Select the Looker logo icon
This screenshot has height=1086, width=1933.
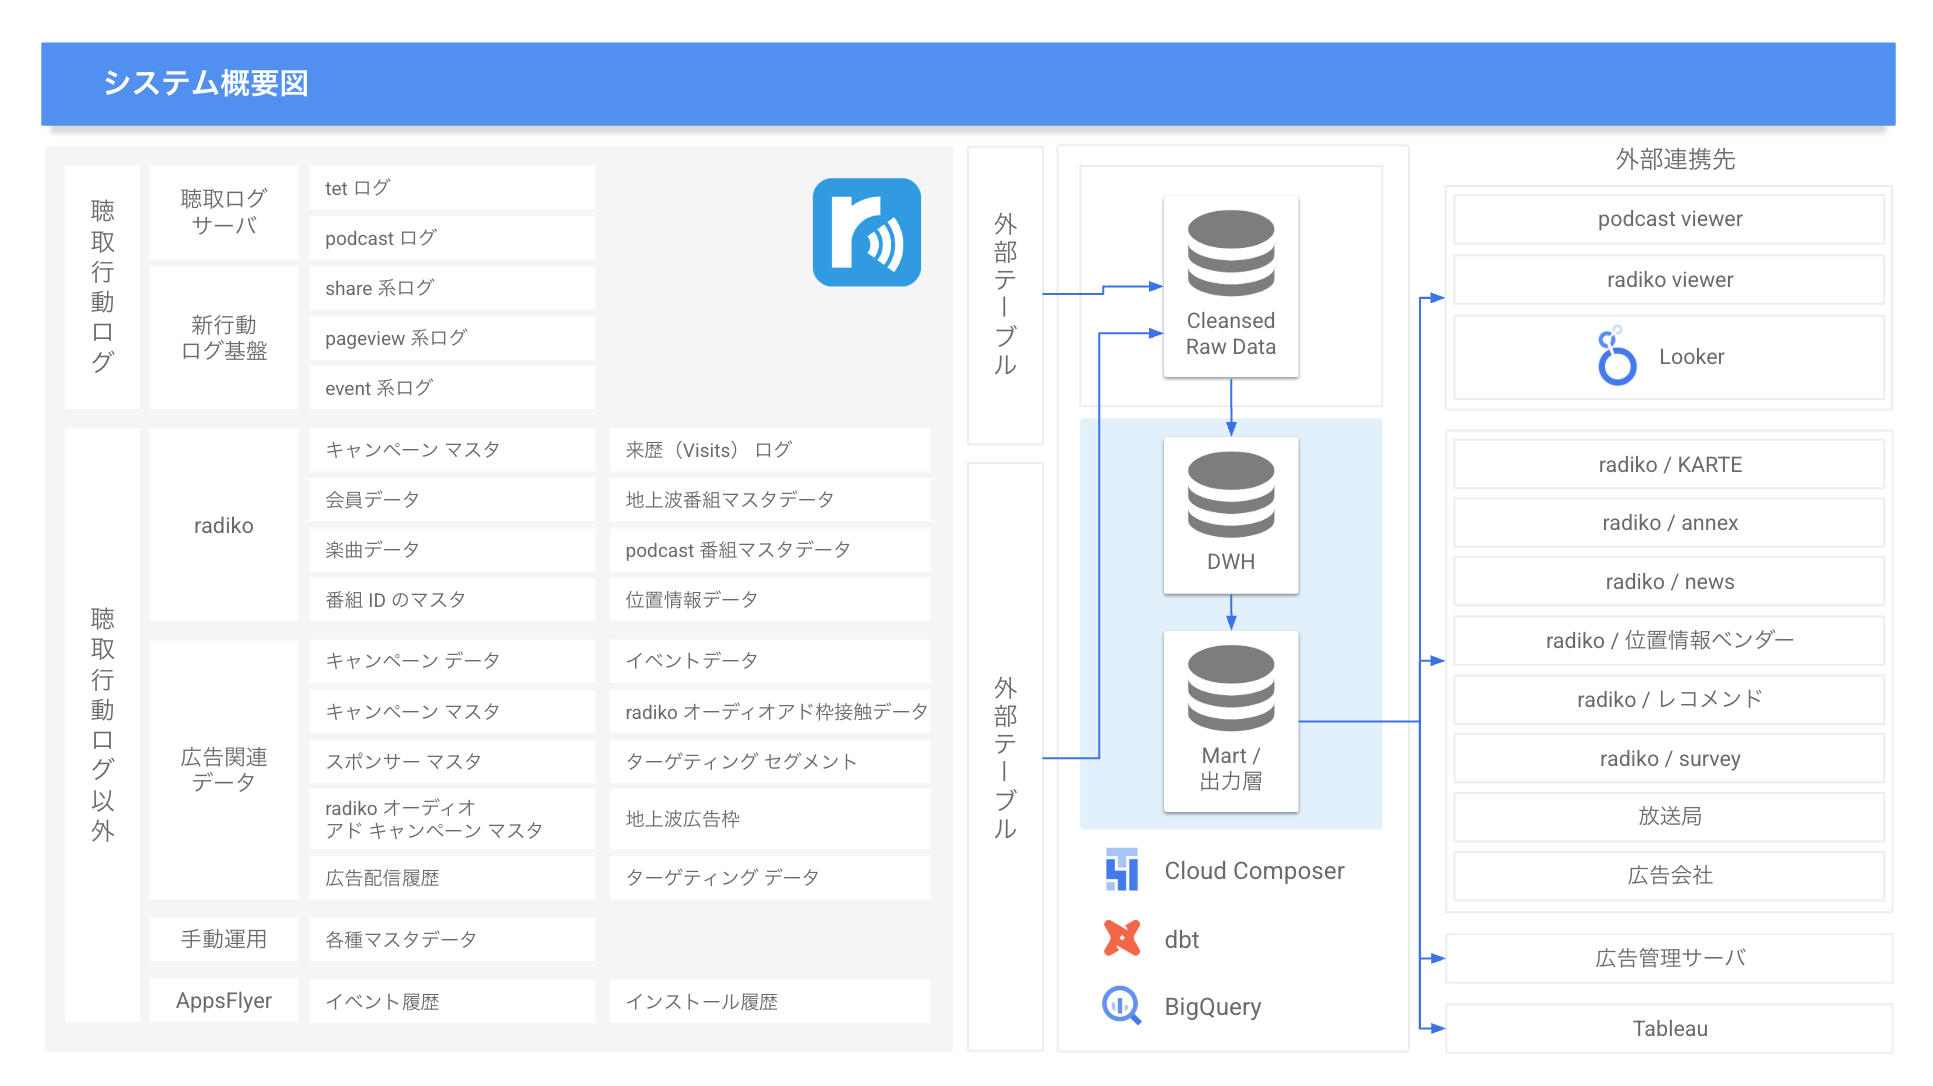(x=1617, y=357)
